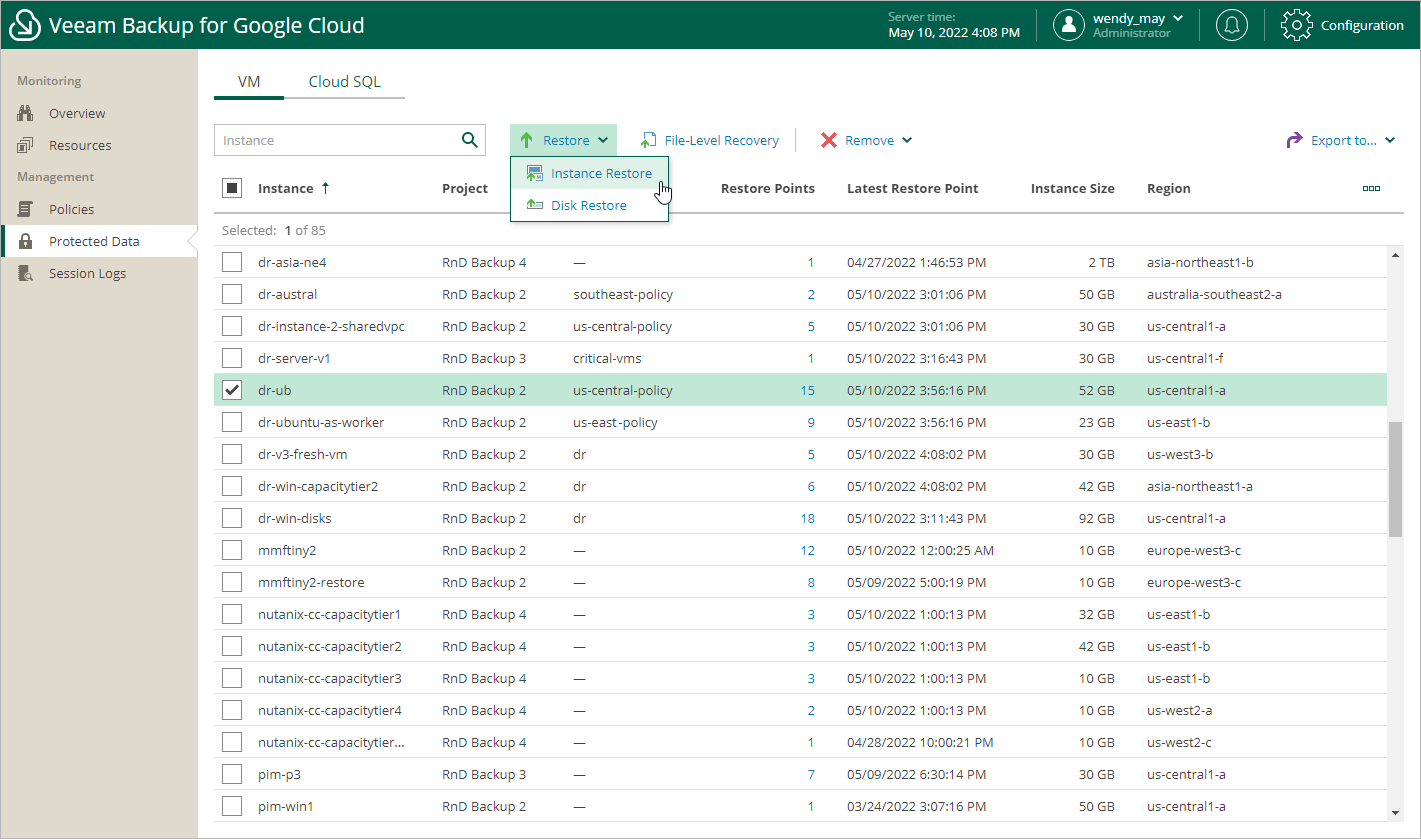
Task: Sort by Instance Size column header
Action: click(1072, 188)
